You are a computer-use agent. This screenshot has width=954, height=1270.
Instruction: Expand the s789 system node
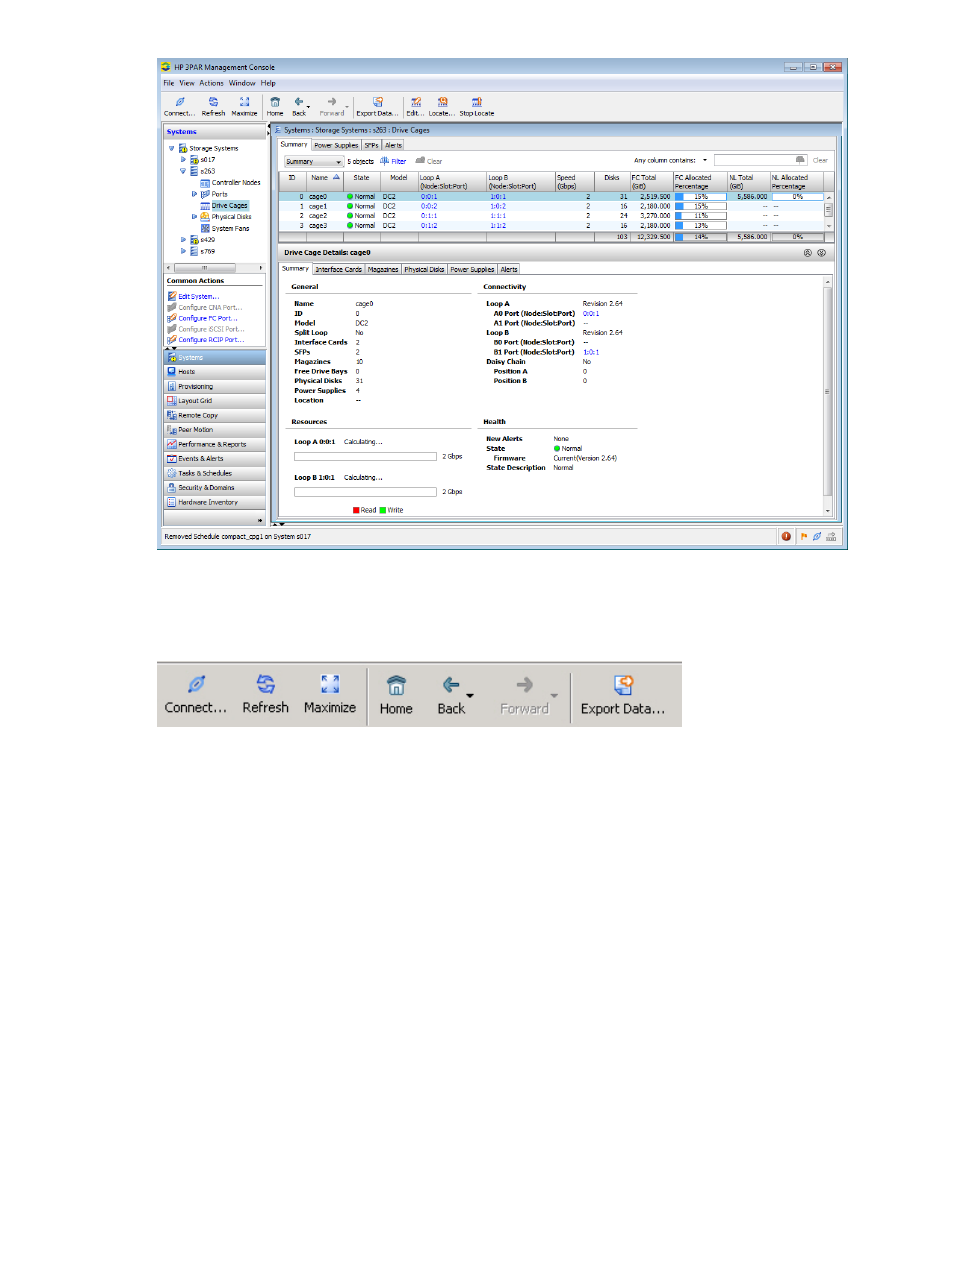183,251
